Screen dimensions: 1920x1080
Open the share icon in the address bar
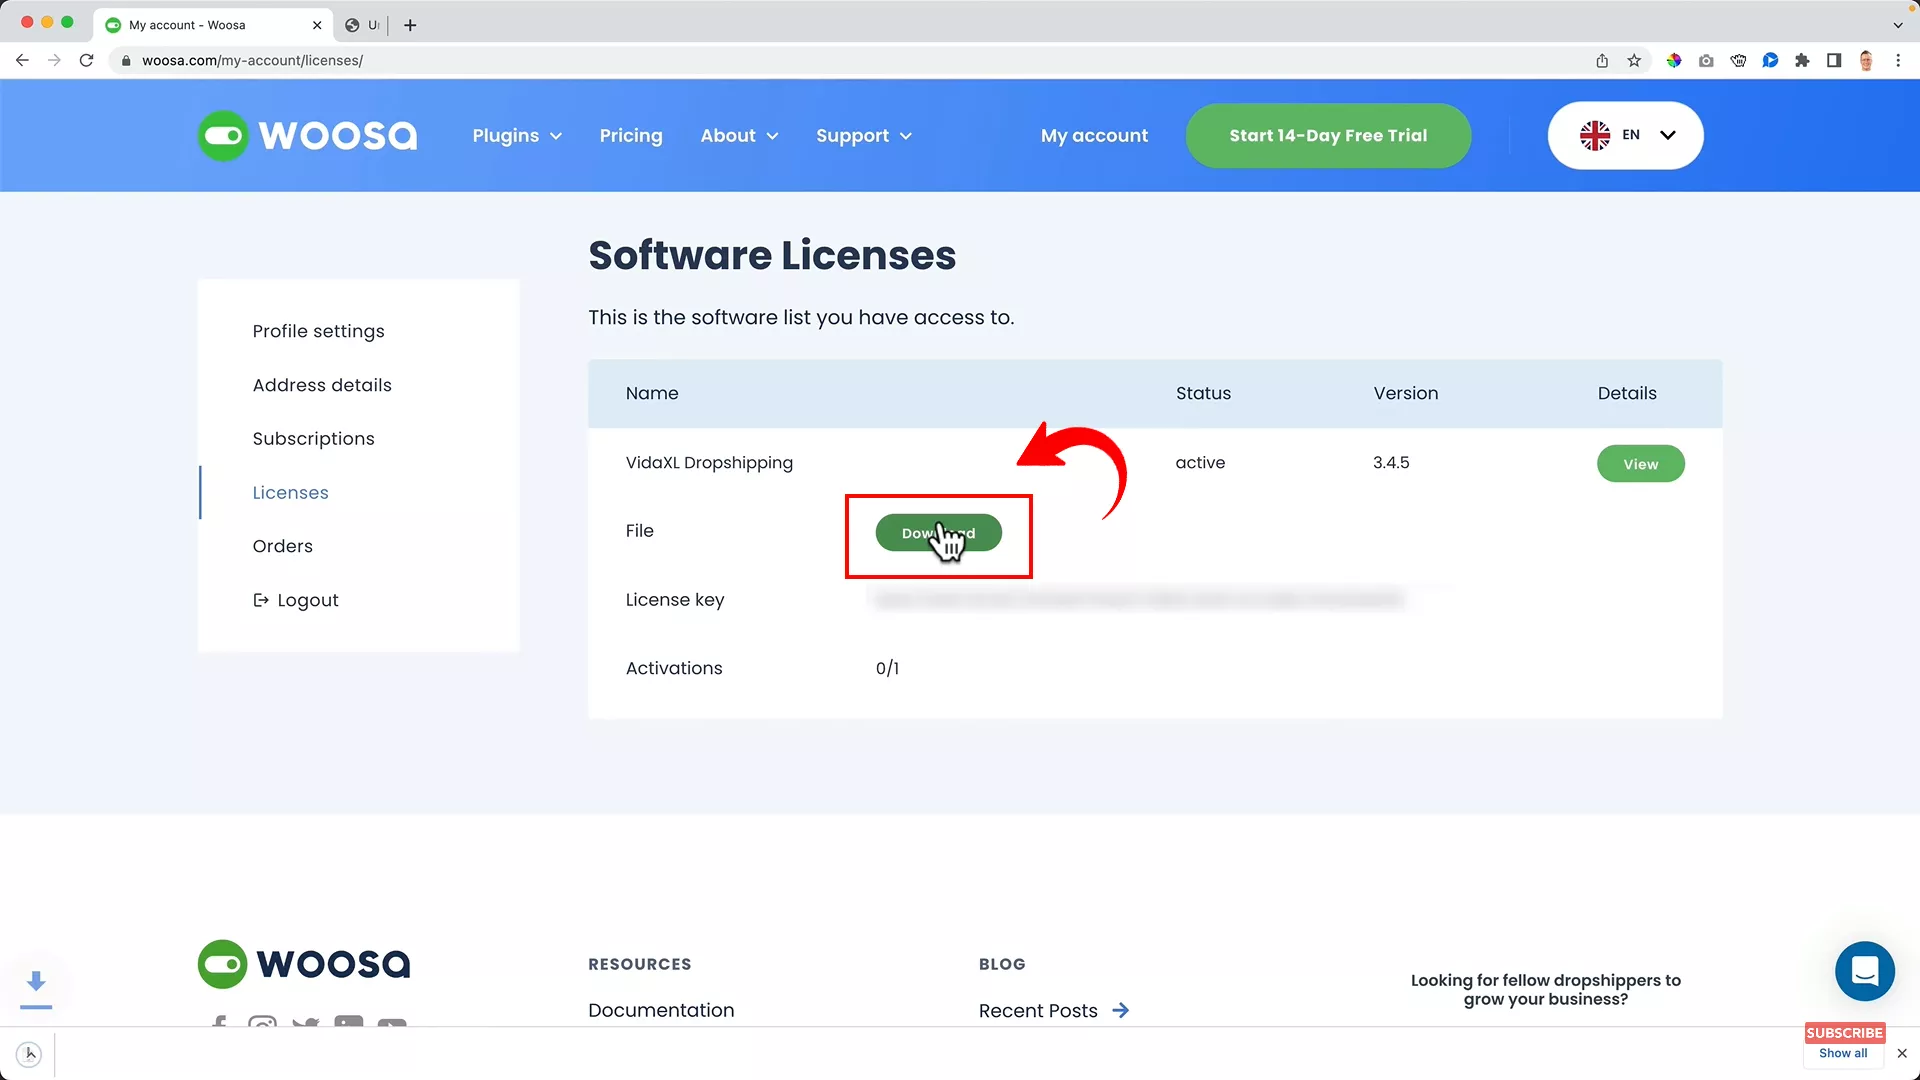(1602, 60)
